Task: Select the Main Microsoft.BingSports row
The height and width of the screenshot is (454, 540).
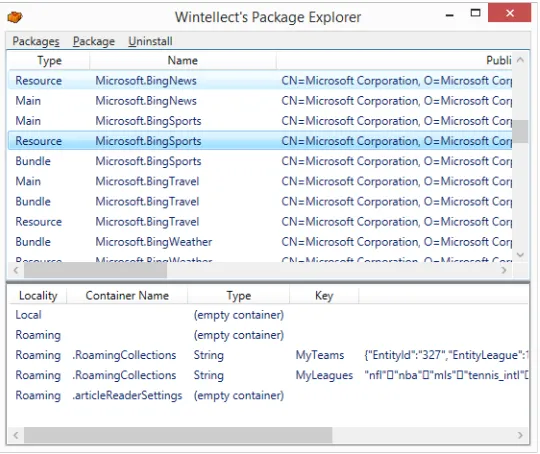Action: click(x=260, y=121)
